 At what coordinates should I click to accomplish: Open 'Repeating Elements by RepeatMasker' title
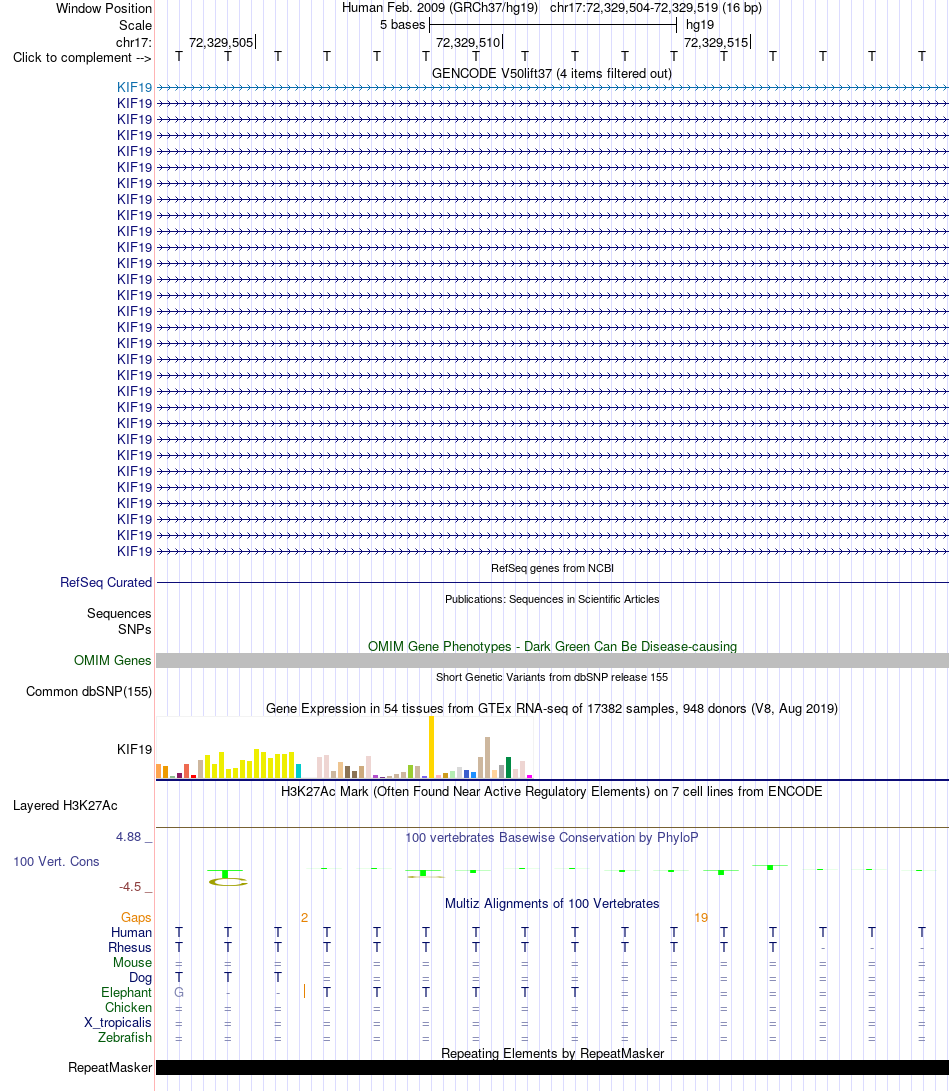552,1053
